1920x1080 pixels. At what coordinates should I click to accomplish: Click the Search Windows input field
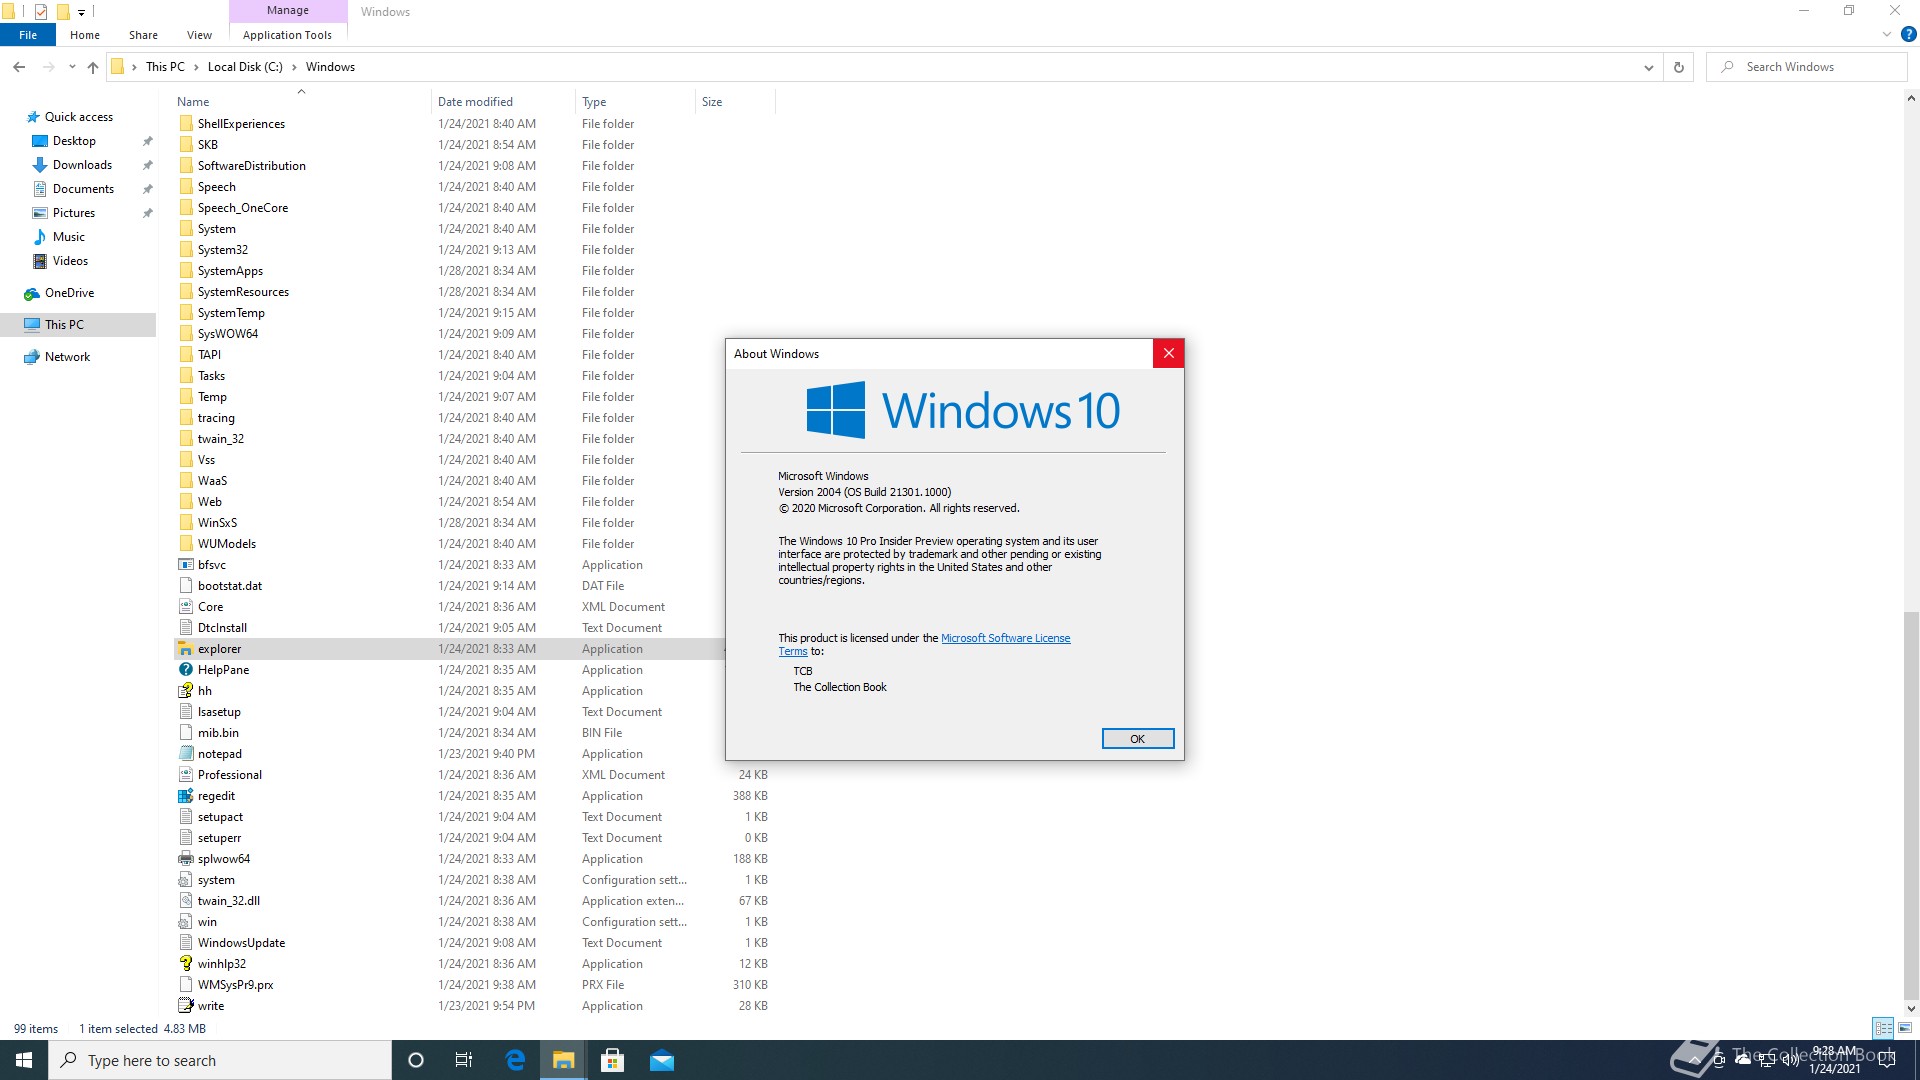[1807, 67]
